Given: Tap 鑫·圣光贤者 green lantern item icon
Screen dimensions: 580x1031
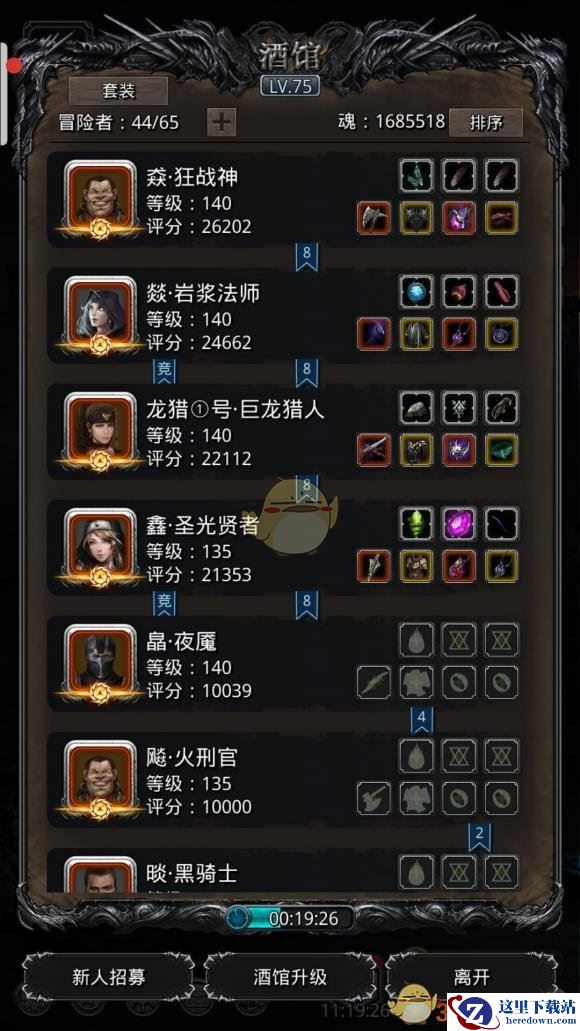Looking at the screenshot, I should pos(417,523).
